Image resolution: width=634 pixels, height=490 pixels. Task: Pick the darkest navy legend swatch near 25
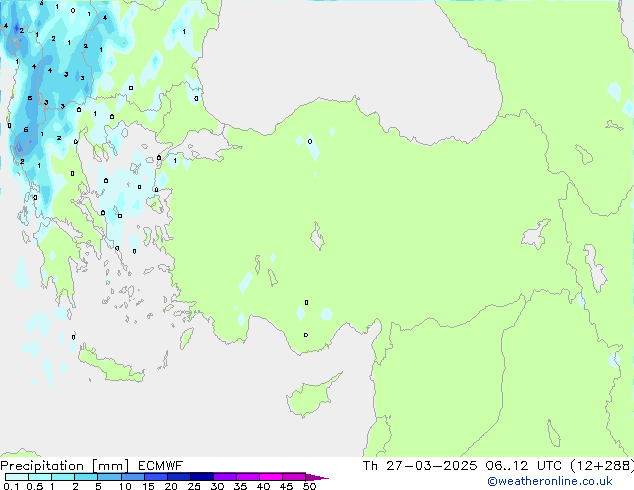[x=201, y=477]
